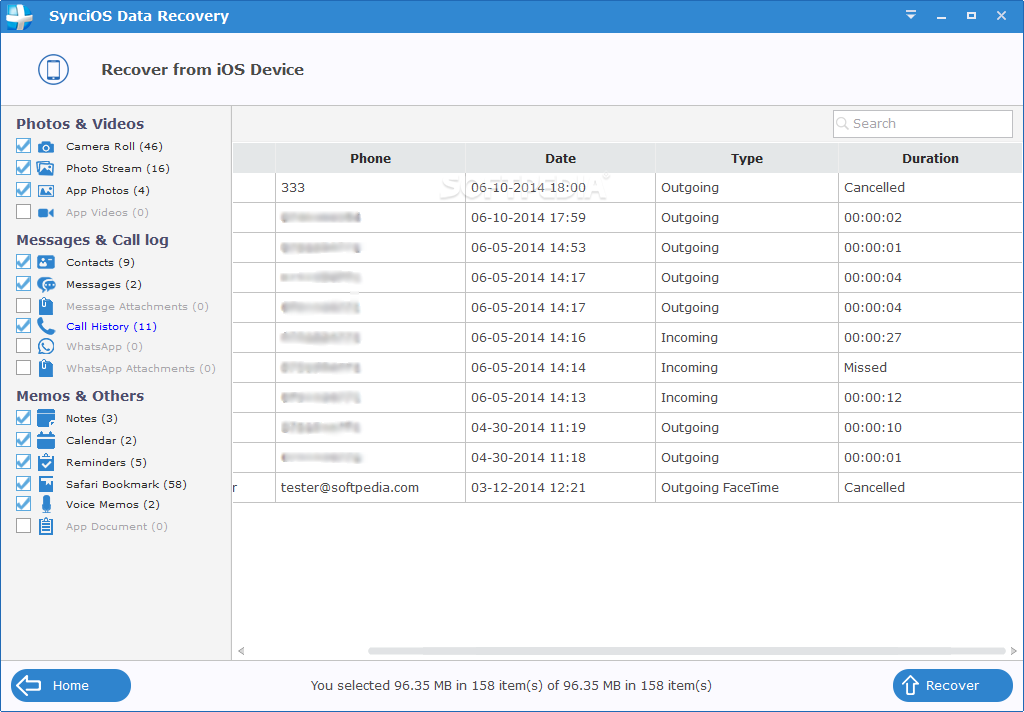1024x712 pixels.
Task: Uncheck the Reminders checkbox
Action: (x=24, y=462)
